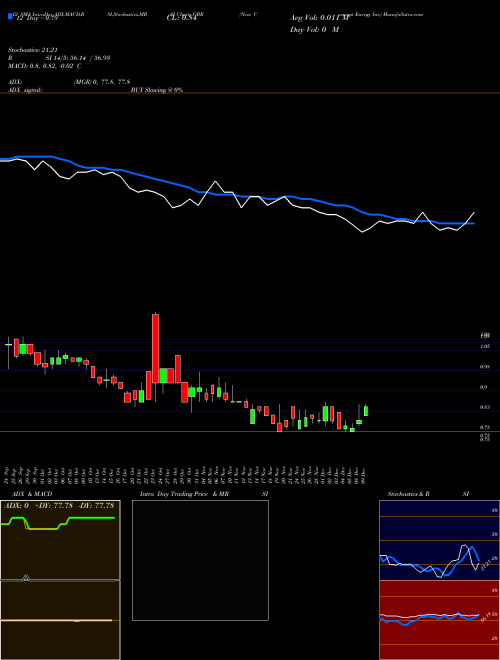The width and height of the screenshot is (500, 660).
Task: Click the 0.82 price axis label
Action: [485, 407]
